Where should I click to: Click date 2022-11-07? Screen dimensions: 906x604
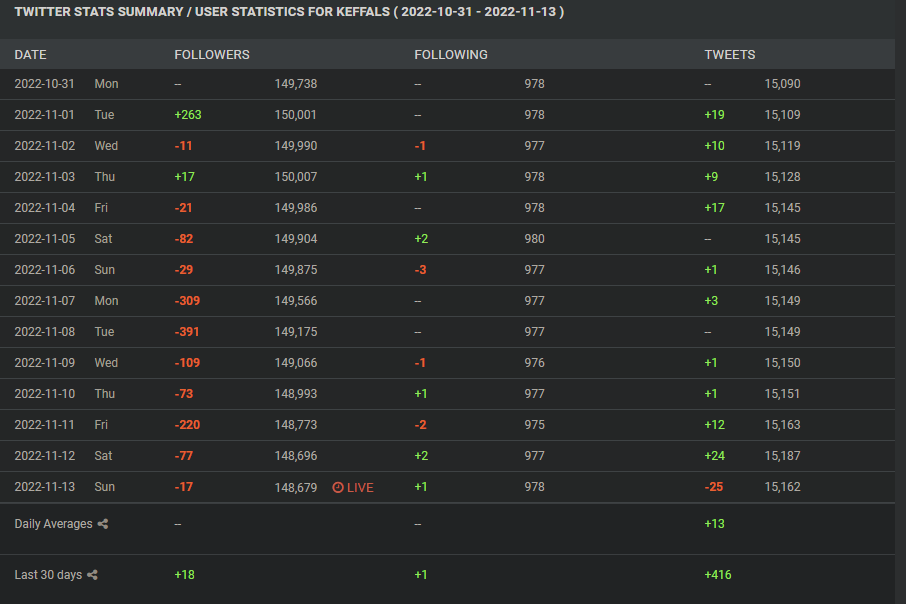coord(44,301)
